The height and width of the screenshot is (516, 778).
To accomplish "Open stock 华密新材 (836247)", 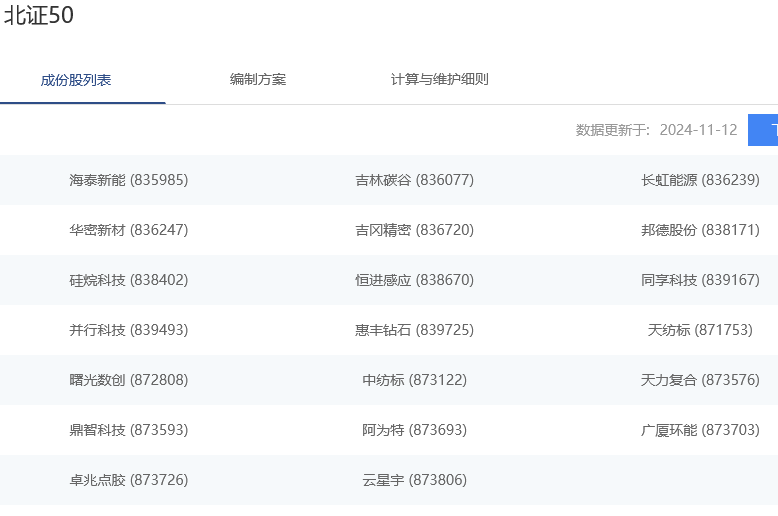I will point(129,230).
